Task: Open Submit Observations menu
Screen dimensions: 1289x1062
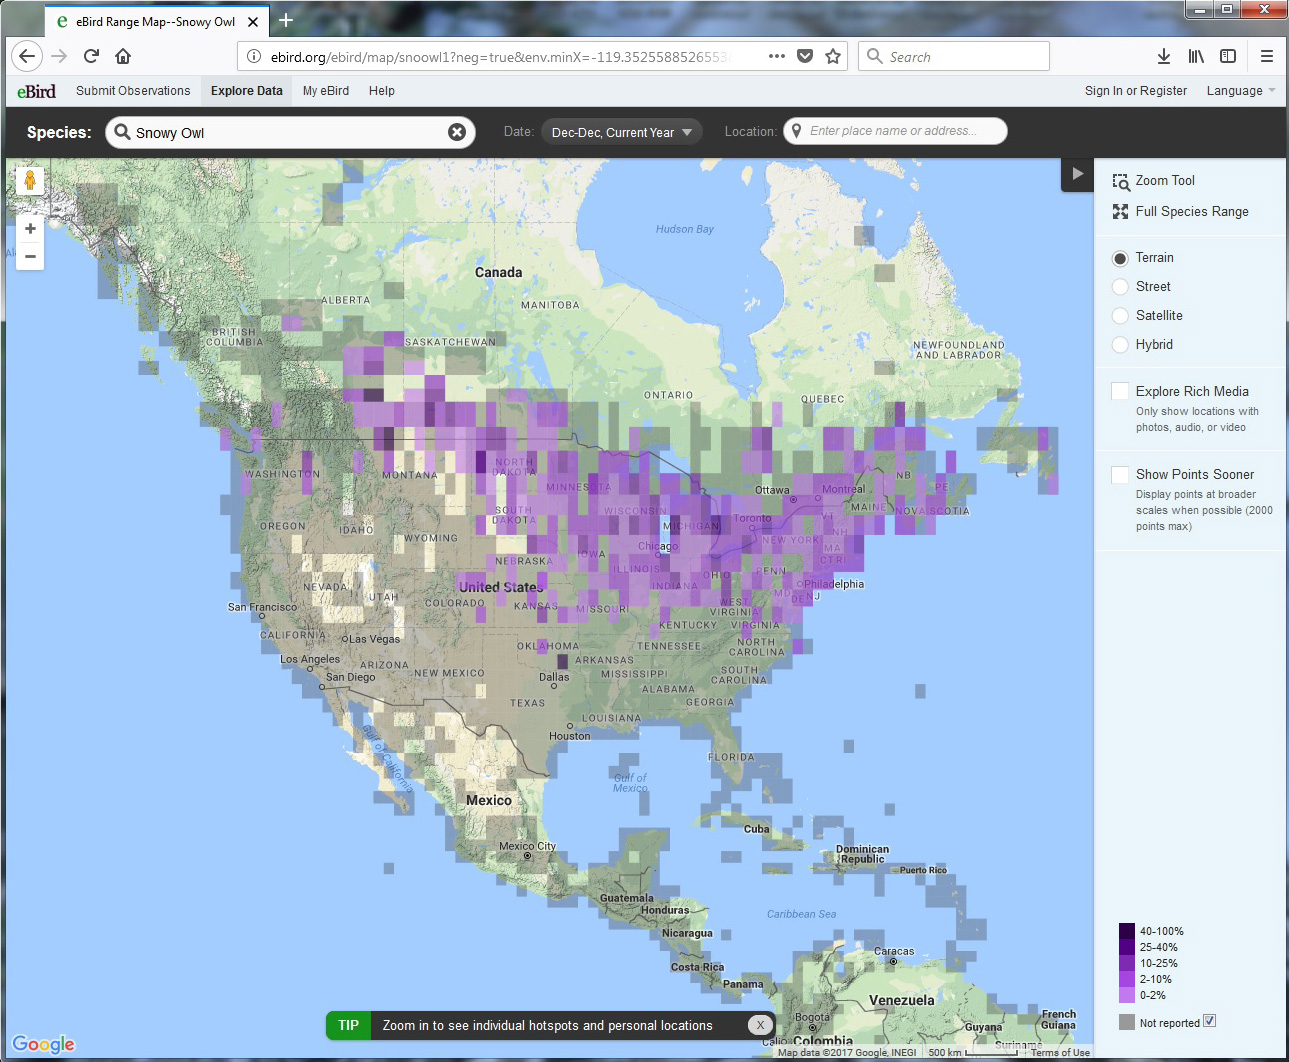Action: click(x=133, y=90)
